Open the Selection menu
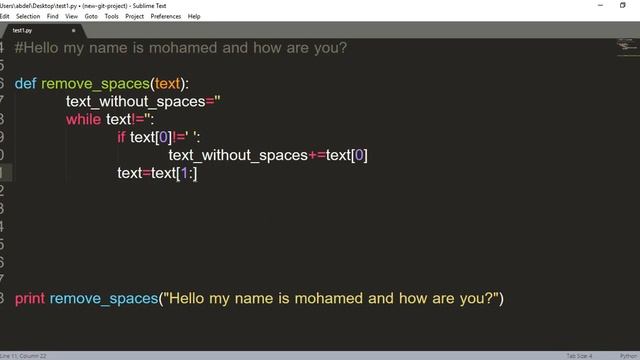640x360 pixels. [28, 16]
